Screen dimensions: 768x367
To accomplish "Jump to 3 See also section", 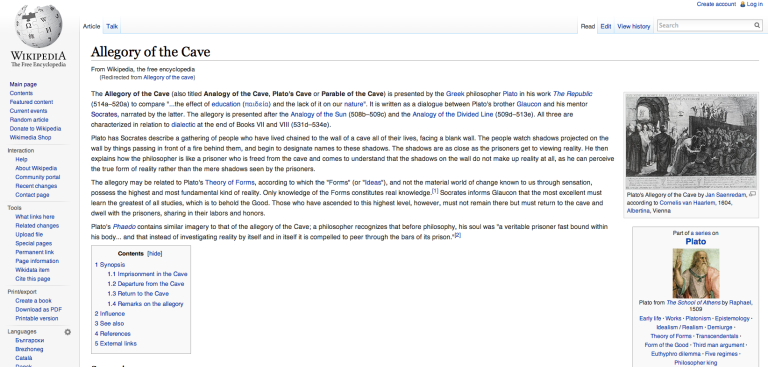I will coord(109,323).
